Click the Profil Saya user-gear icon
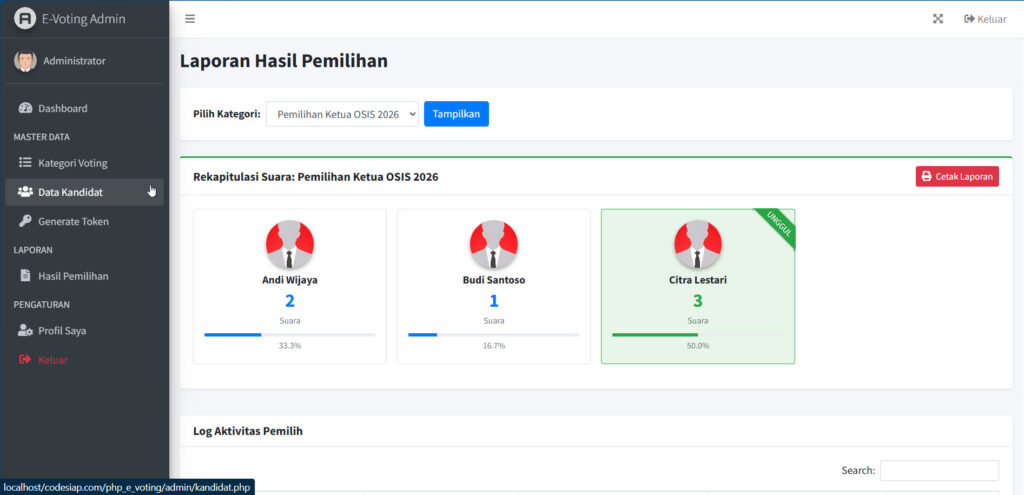This screenshot has width=1024, height=495. click(26, 330)
